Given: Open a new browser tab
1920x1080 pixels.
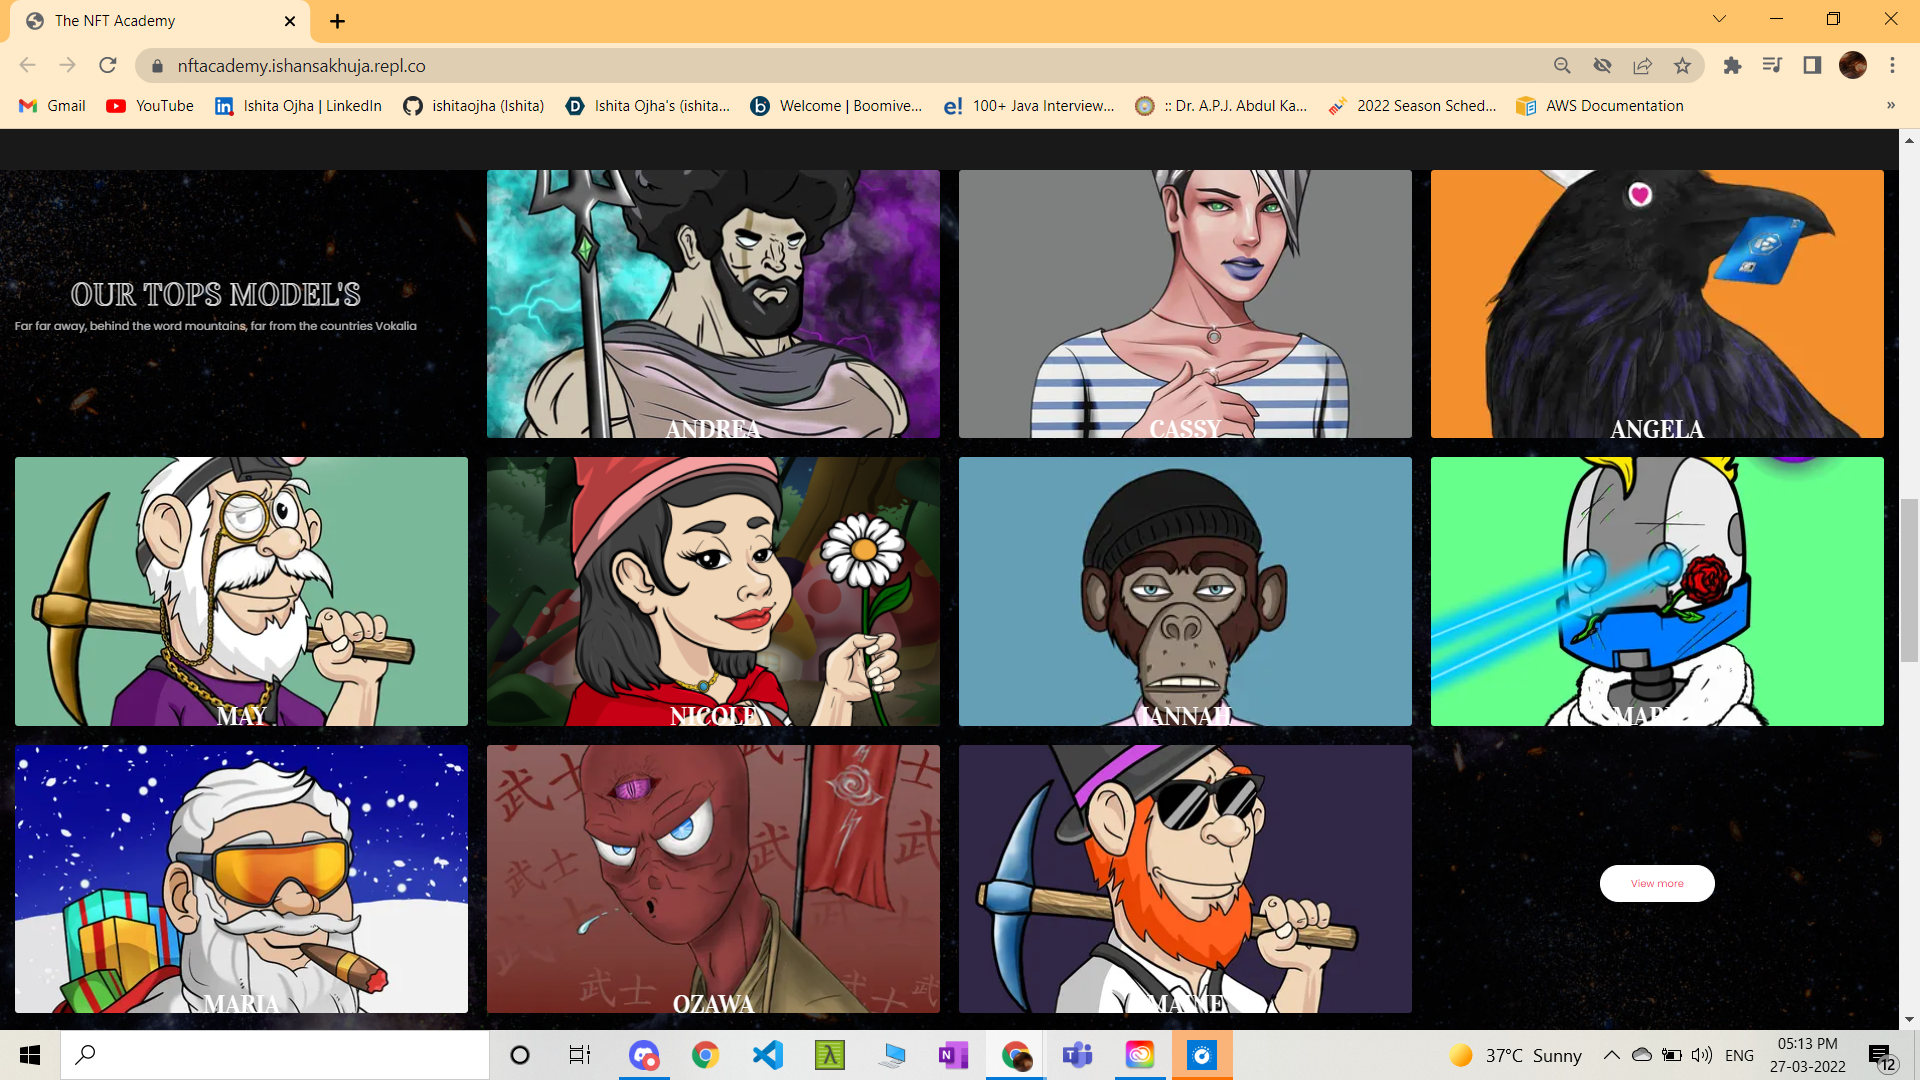Looking at the screenshot, I should point(337,21).
